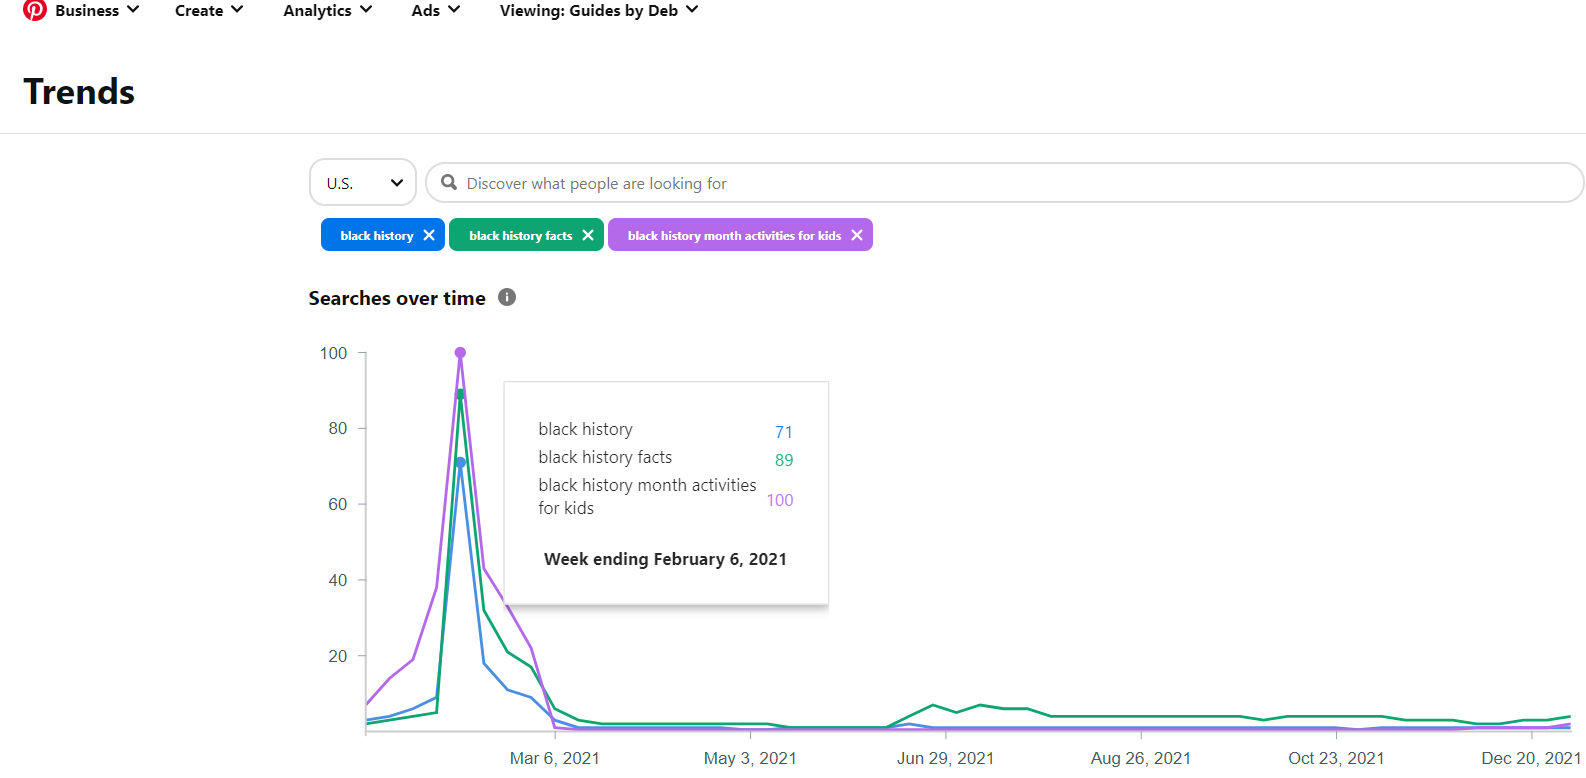Click Week ending February 6, 2021 tooltip text
The image size is (1586, 778).
point(665,559)
